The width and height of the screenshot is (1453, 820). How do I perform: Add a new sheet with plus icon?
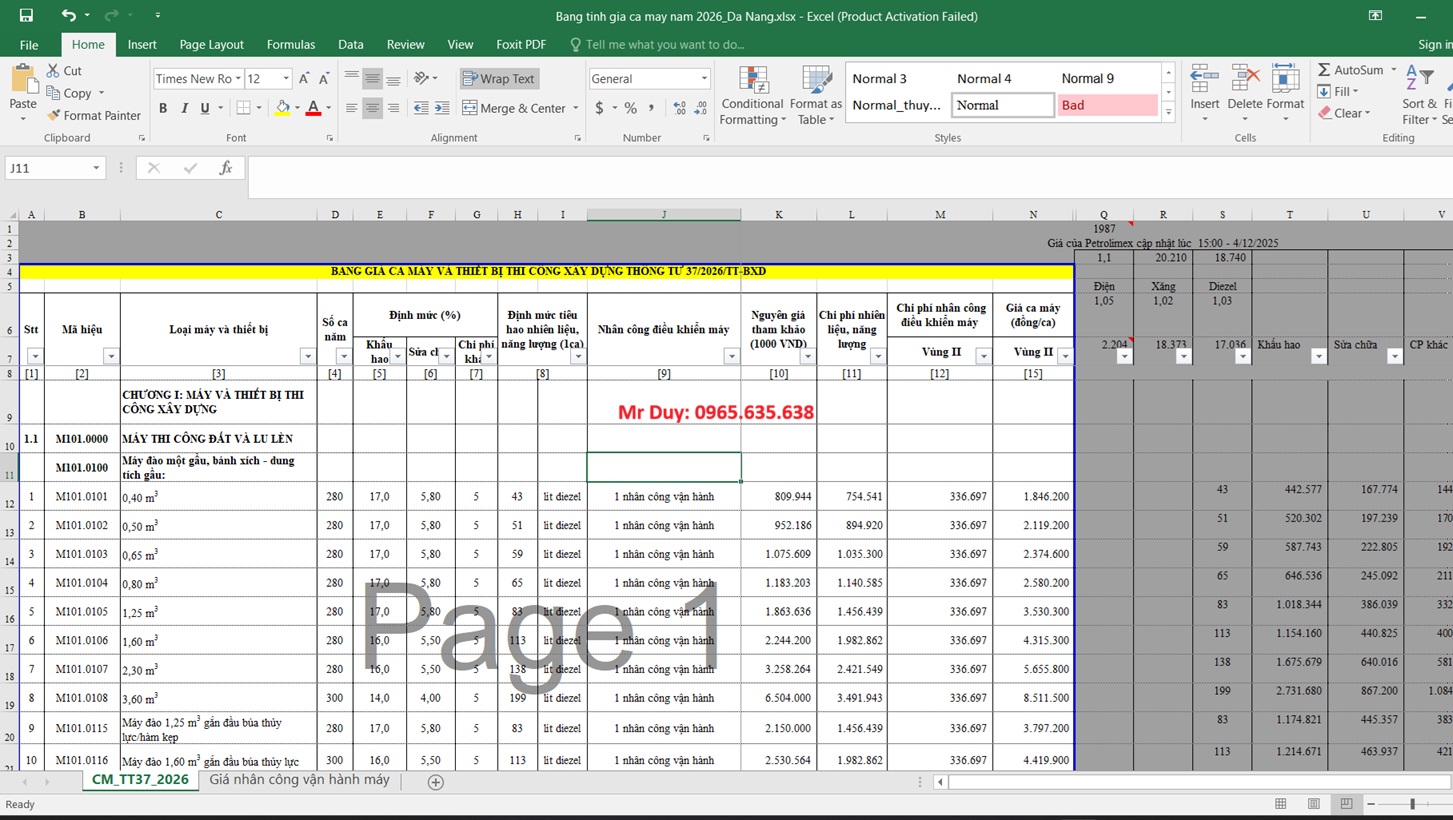click(x=435, y=782)
